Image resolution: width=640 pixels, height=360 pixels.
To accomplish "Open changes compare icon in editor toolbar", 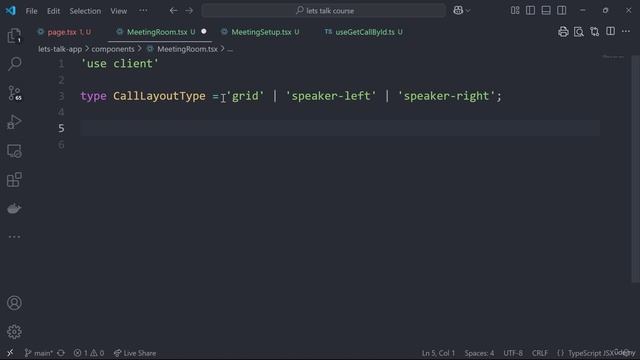I will (595, 32).
